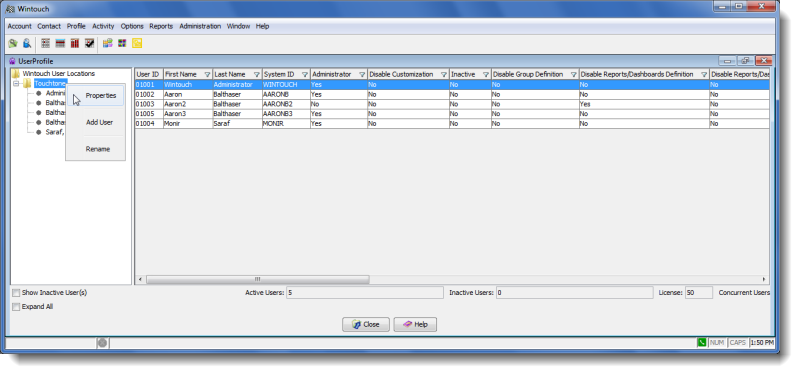Choose Properties from the context menu
Viewport: 800px width, 374px height.
coord(95,96)
